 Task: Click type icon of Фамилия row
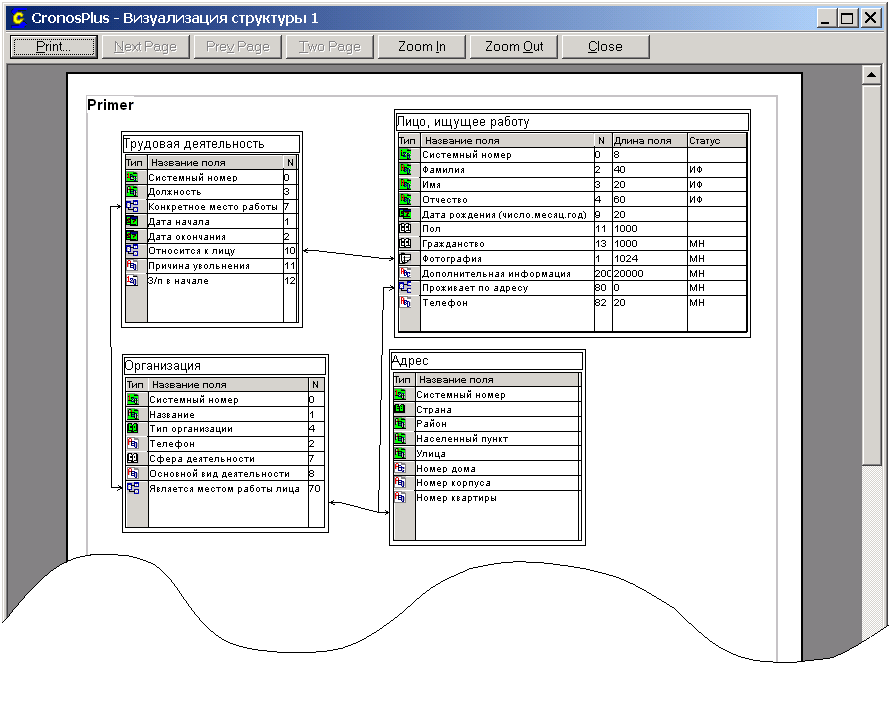405,169
